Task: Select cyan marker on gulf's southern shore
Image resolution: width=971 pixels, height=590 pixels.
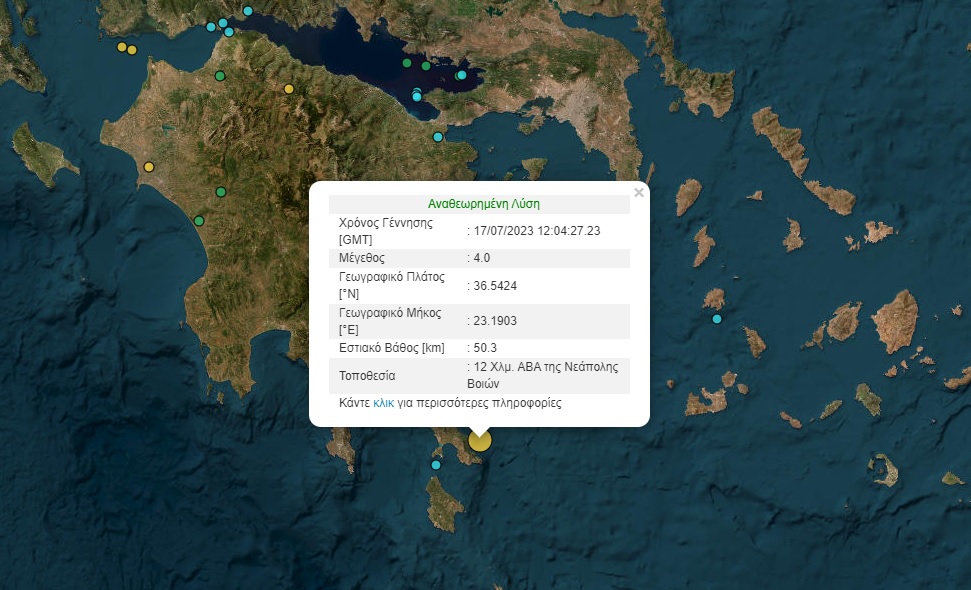Action: click(x=417, y=96)
